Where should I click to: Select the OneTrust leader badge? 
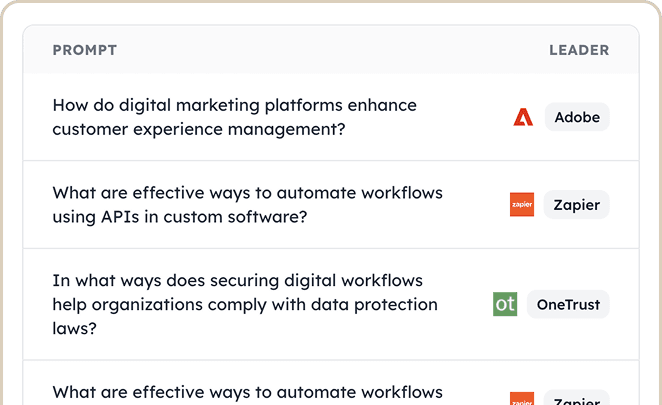click(x=568, y=304)
